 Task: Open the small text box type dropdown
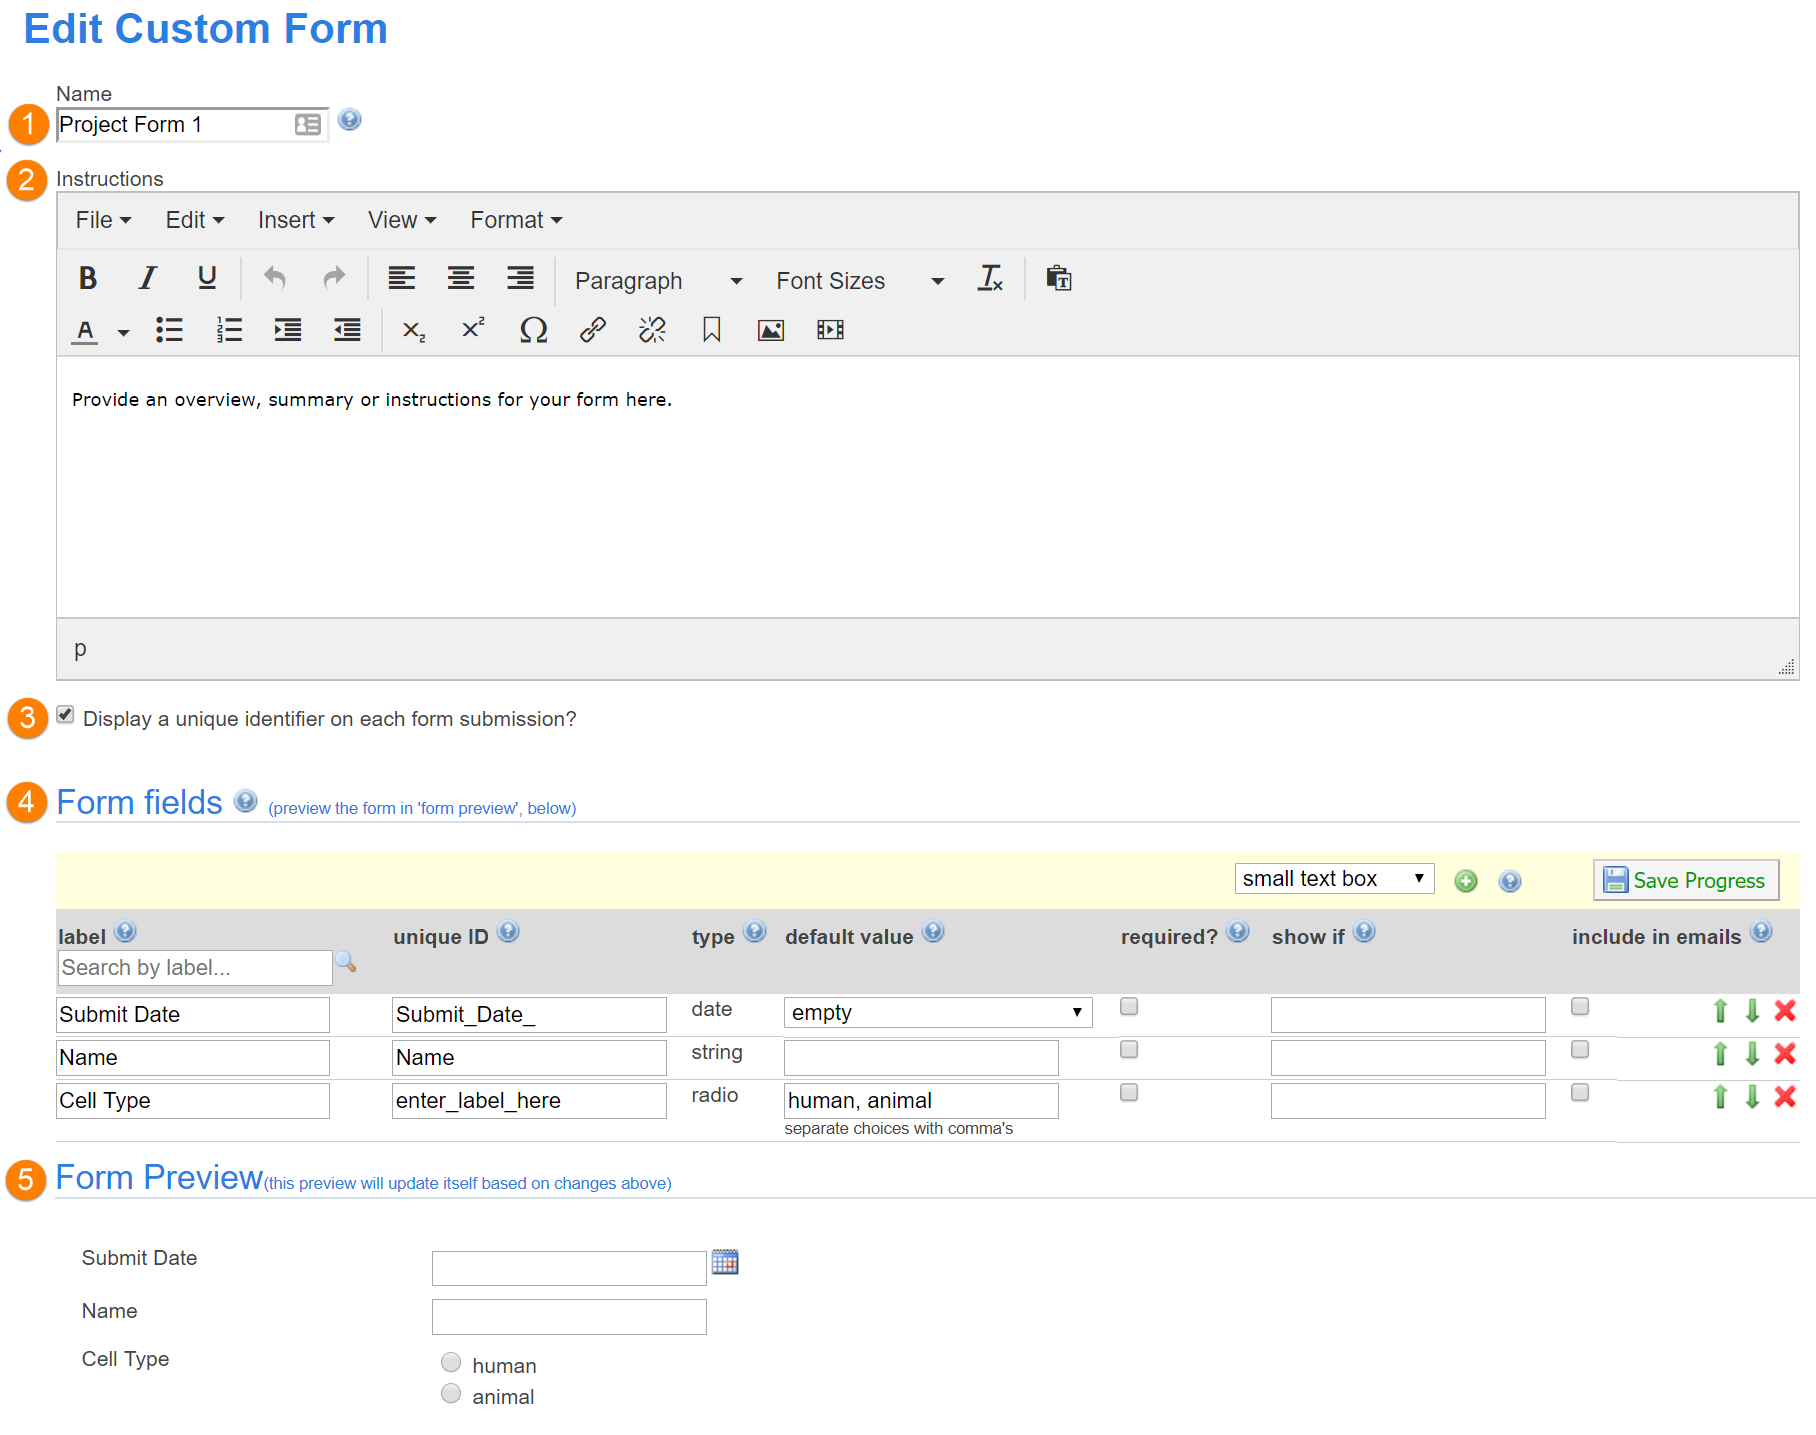click(x=1333, y=879)
